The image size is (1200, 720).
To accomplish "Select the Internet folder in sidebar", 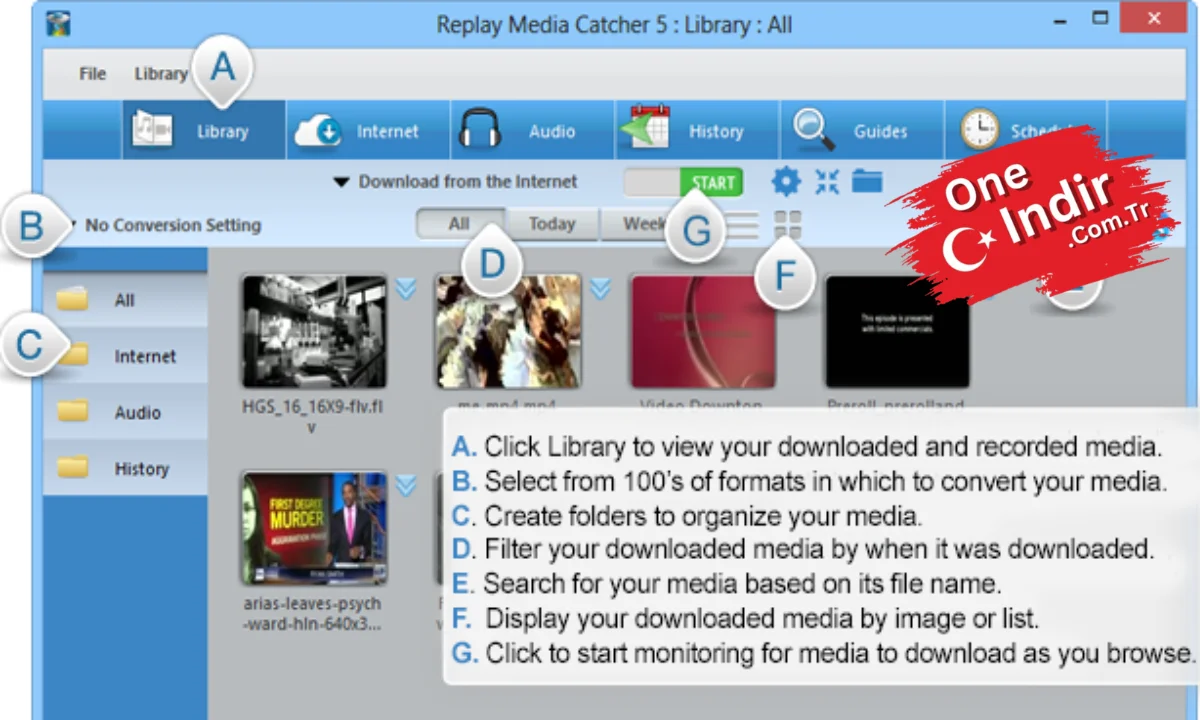I will (125, 356).
